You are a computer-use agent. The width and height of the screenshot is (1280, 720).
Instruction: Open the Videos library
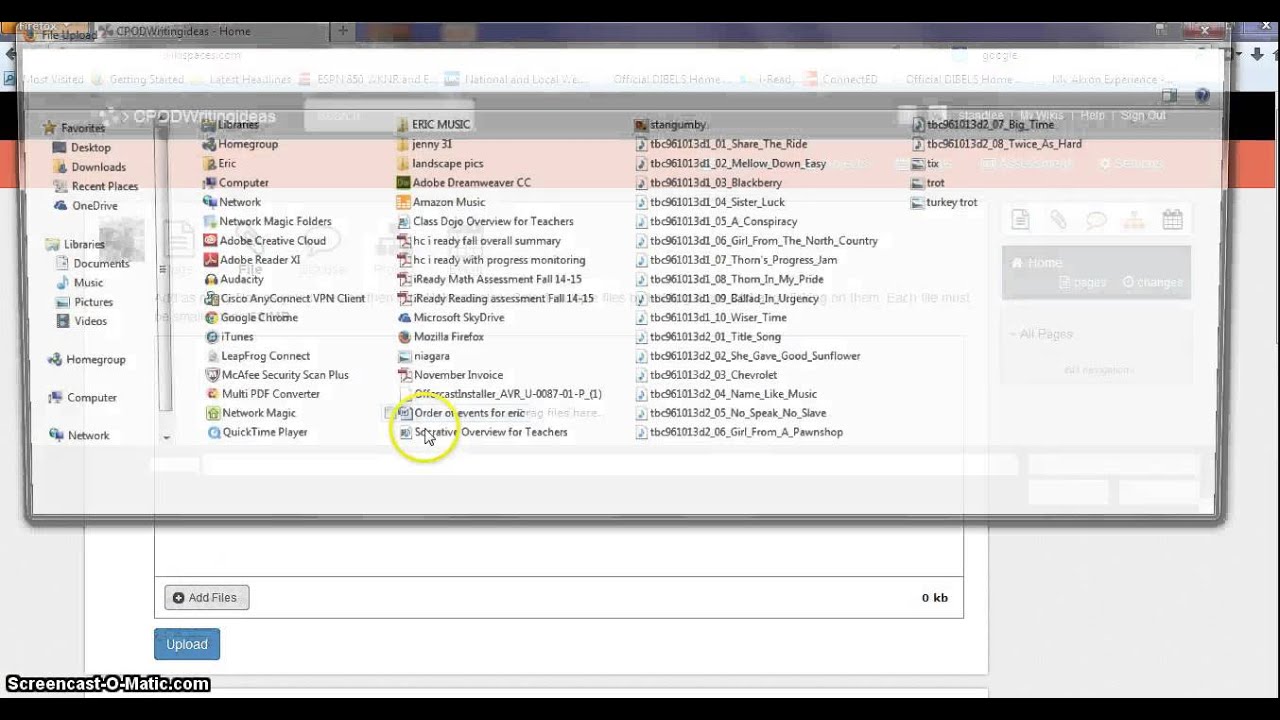80,321
